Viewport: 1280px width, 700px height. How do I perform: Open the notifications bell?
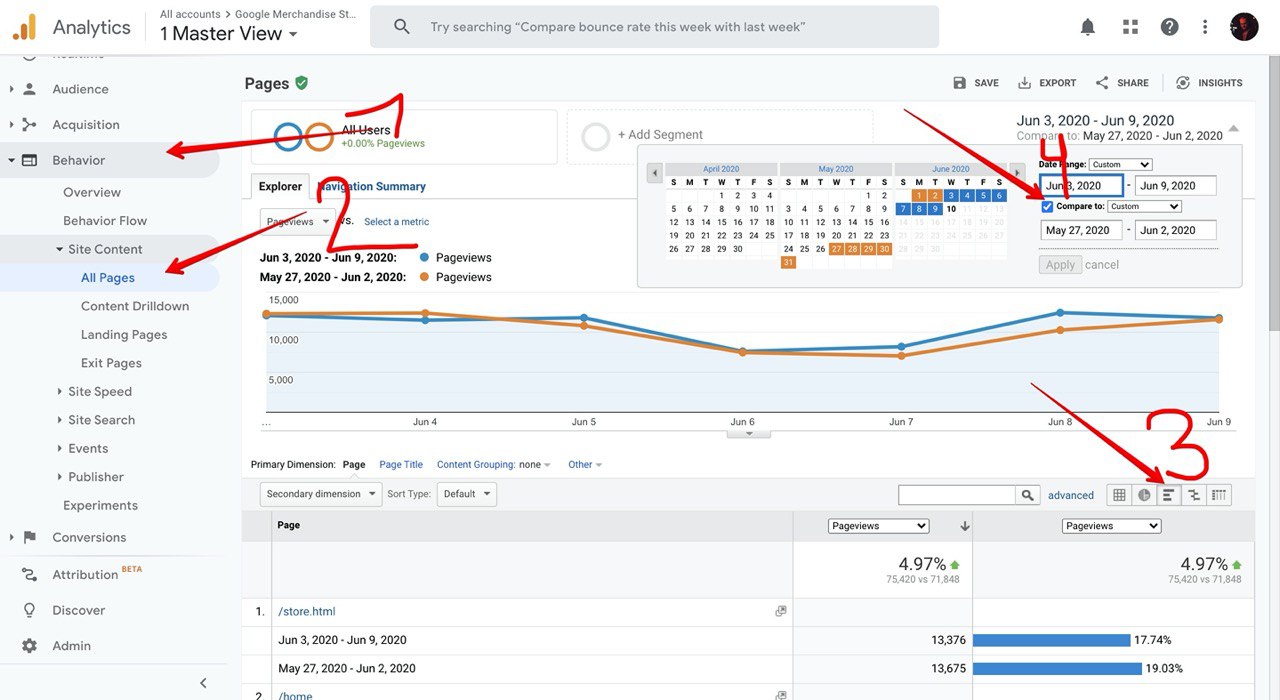(x=1088, y=27)
